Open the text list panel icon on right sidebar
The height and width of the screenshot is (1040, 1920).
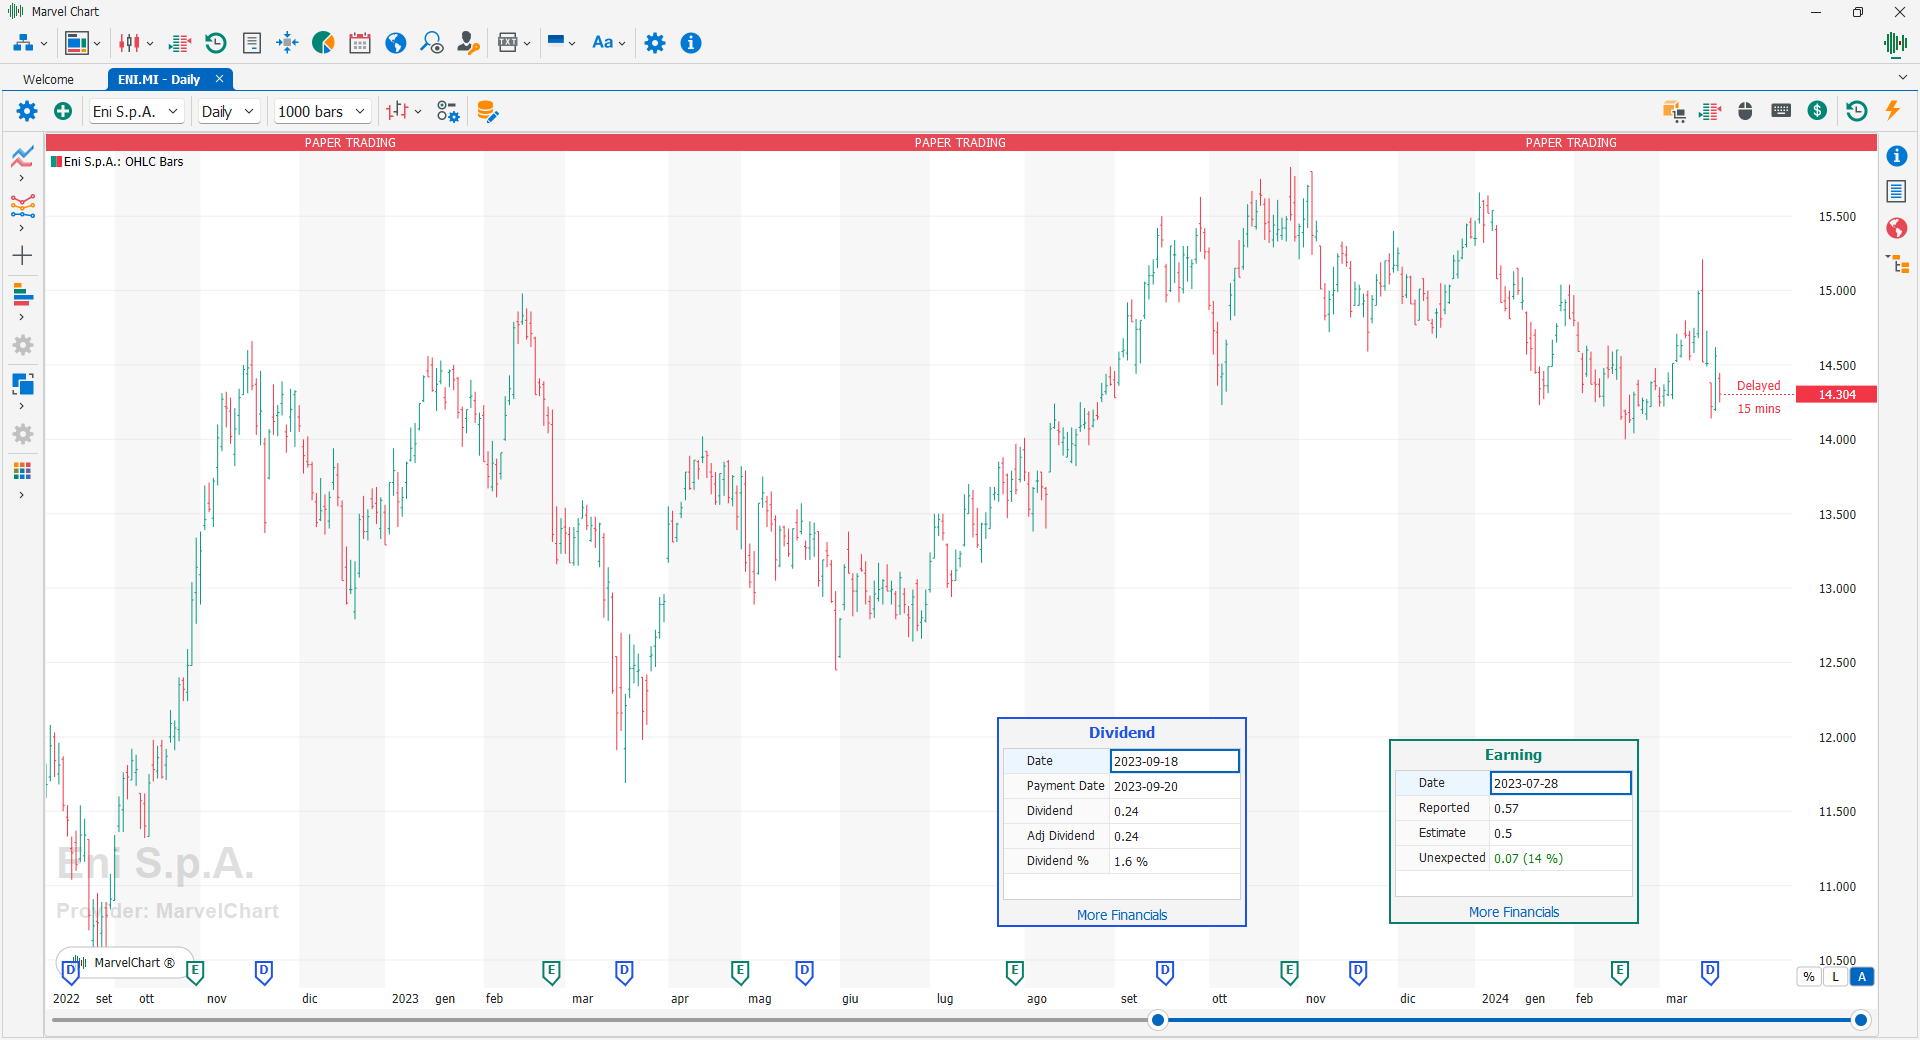point(1897,191)
